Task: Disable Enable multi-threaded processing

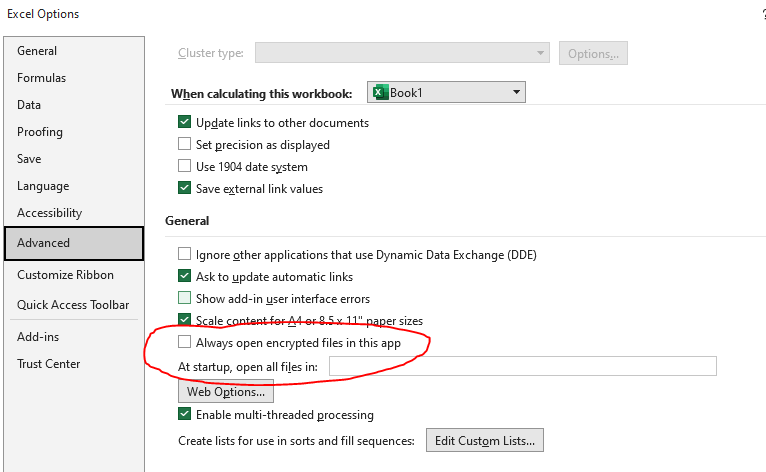Action: [x=184, y=414]
